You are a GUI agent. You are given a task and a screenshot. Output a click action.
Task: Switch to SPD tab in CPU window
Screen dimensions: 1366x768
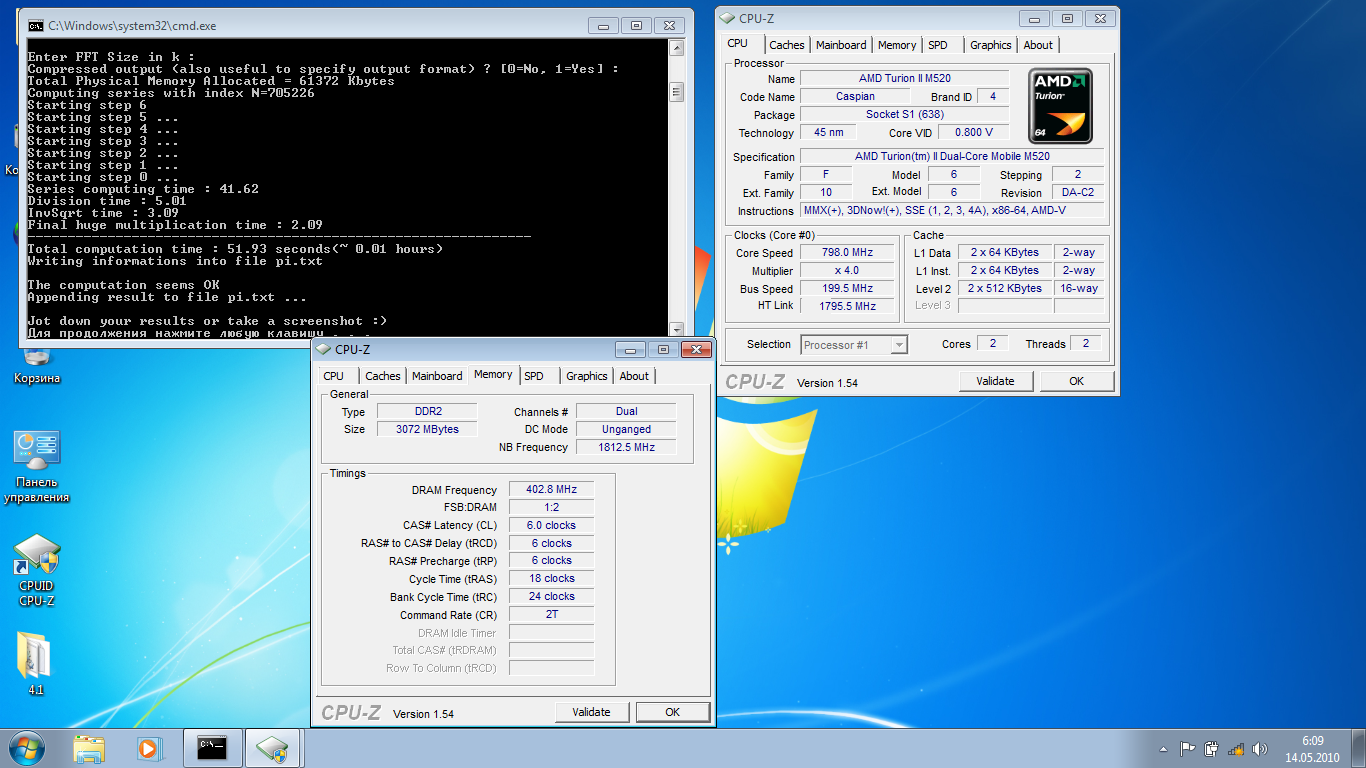(x=938, y=45)
